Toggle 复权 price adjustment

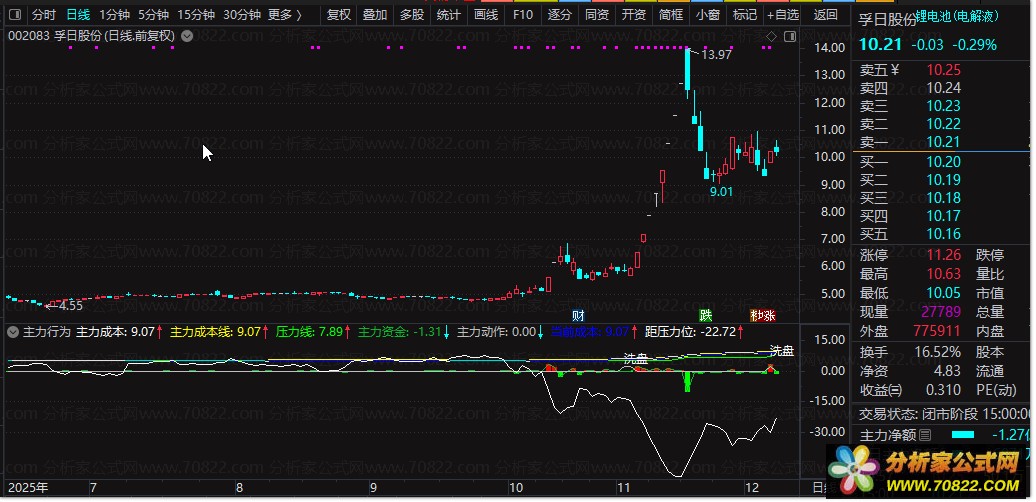tap(339, 15)
